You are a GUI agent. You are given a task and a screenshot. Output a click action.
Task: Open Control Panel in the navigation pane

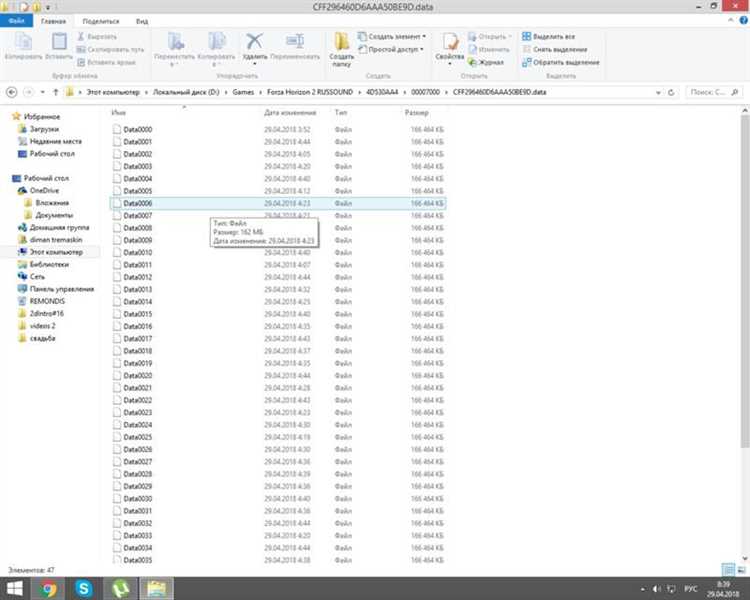(56, 289)
